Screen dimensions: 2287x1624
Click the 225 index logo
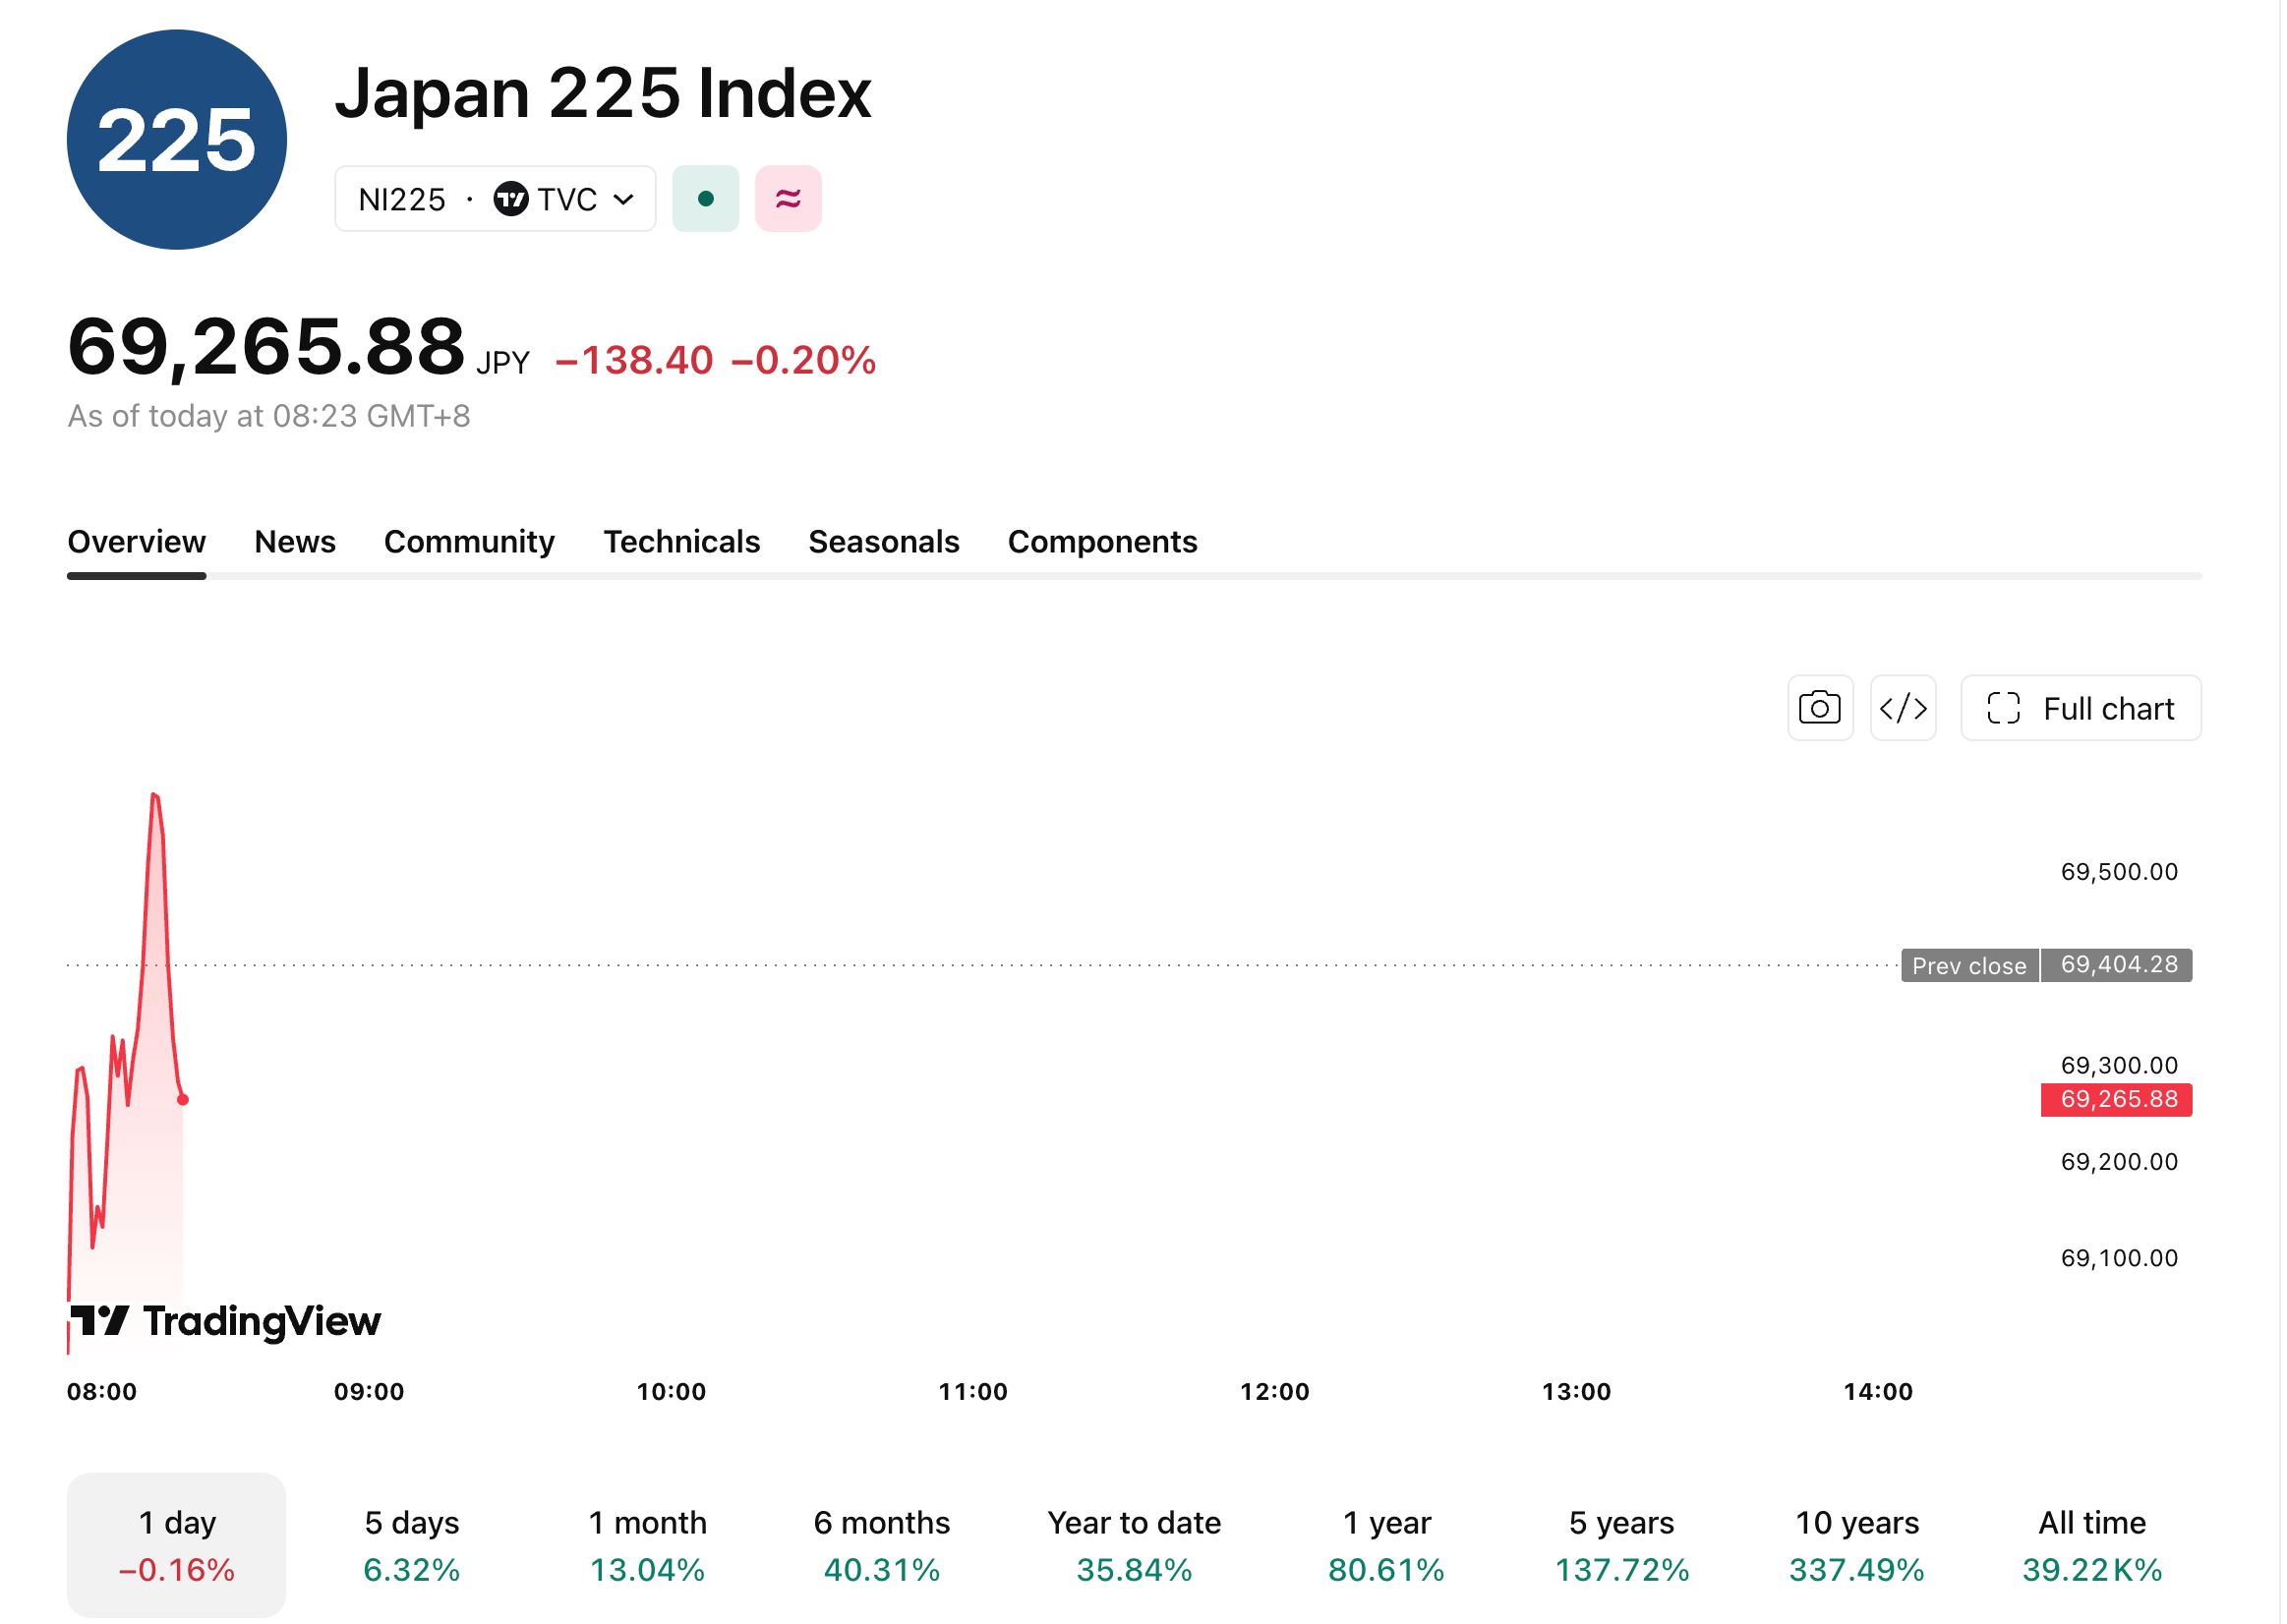point(177,139)
